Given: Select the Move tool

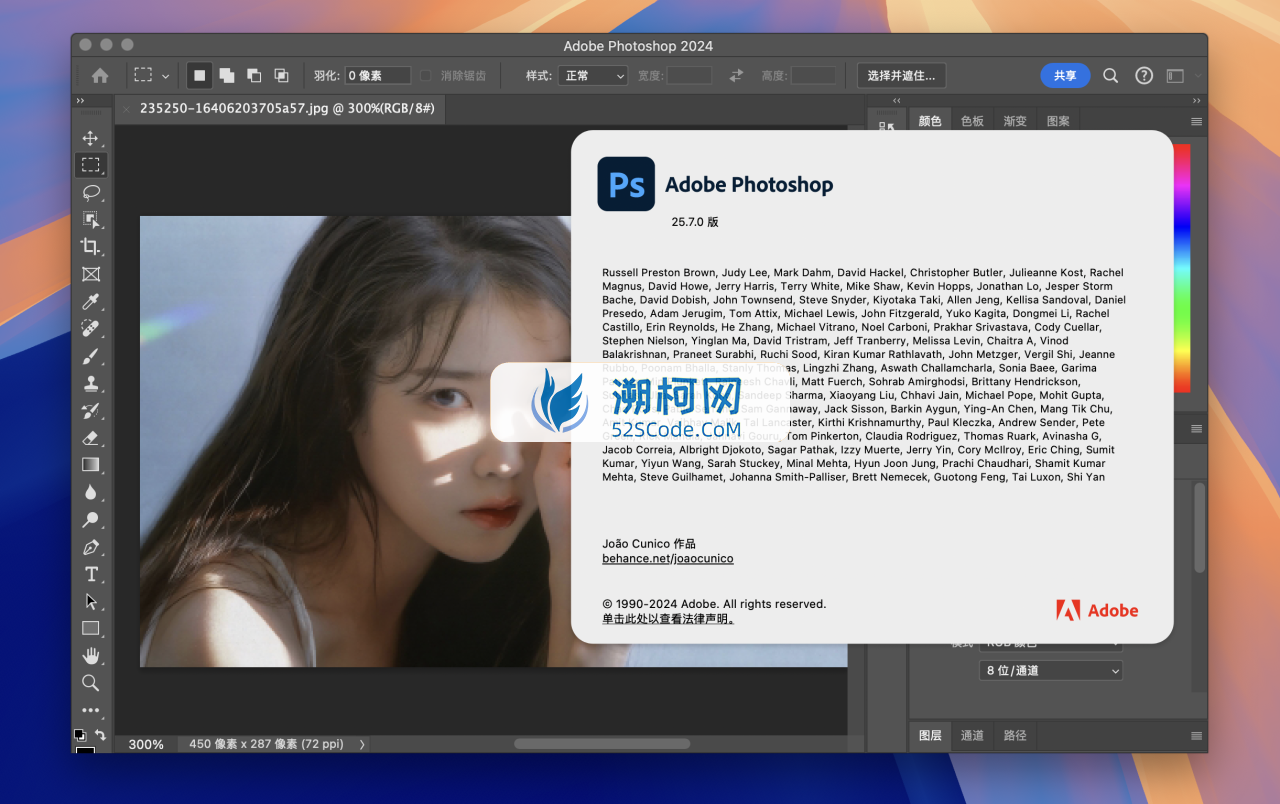Looking at the screenshot, I should pos(91,138).
